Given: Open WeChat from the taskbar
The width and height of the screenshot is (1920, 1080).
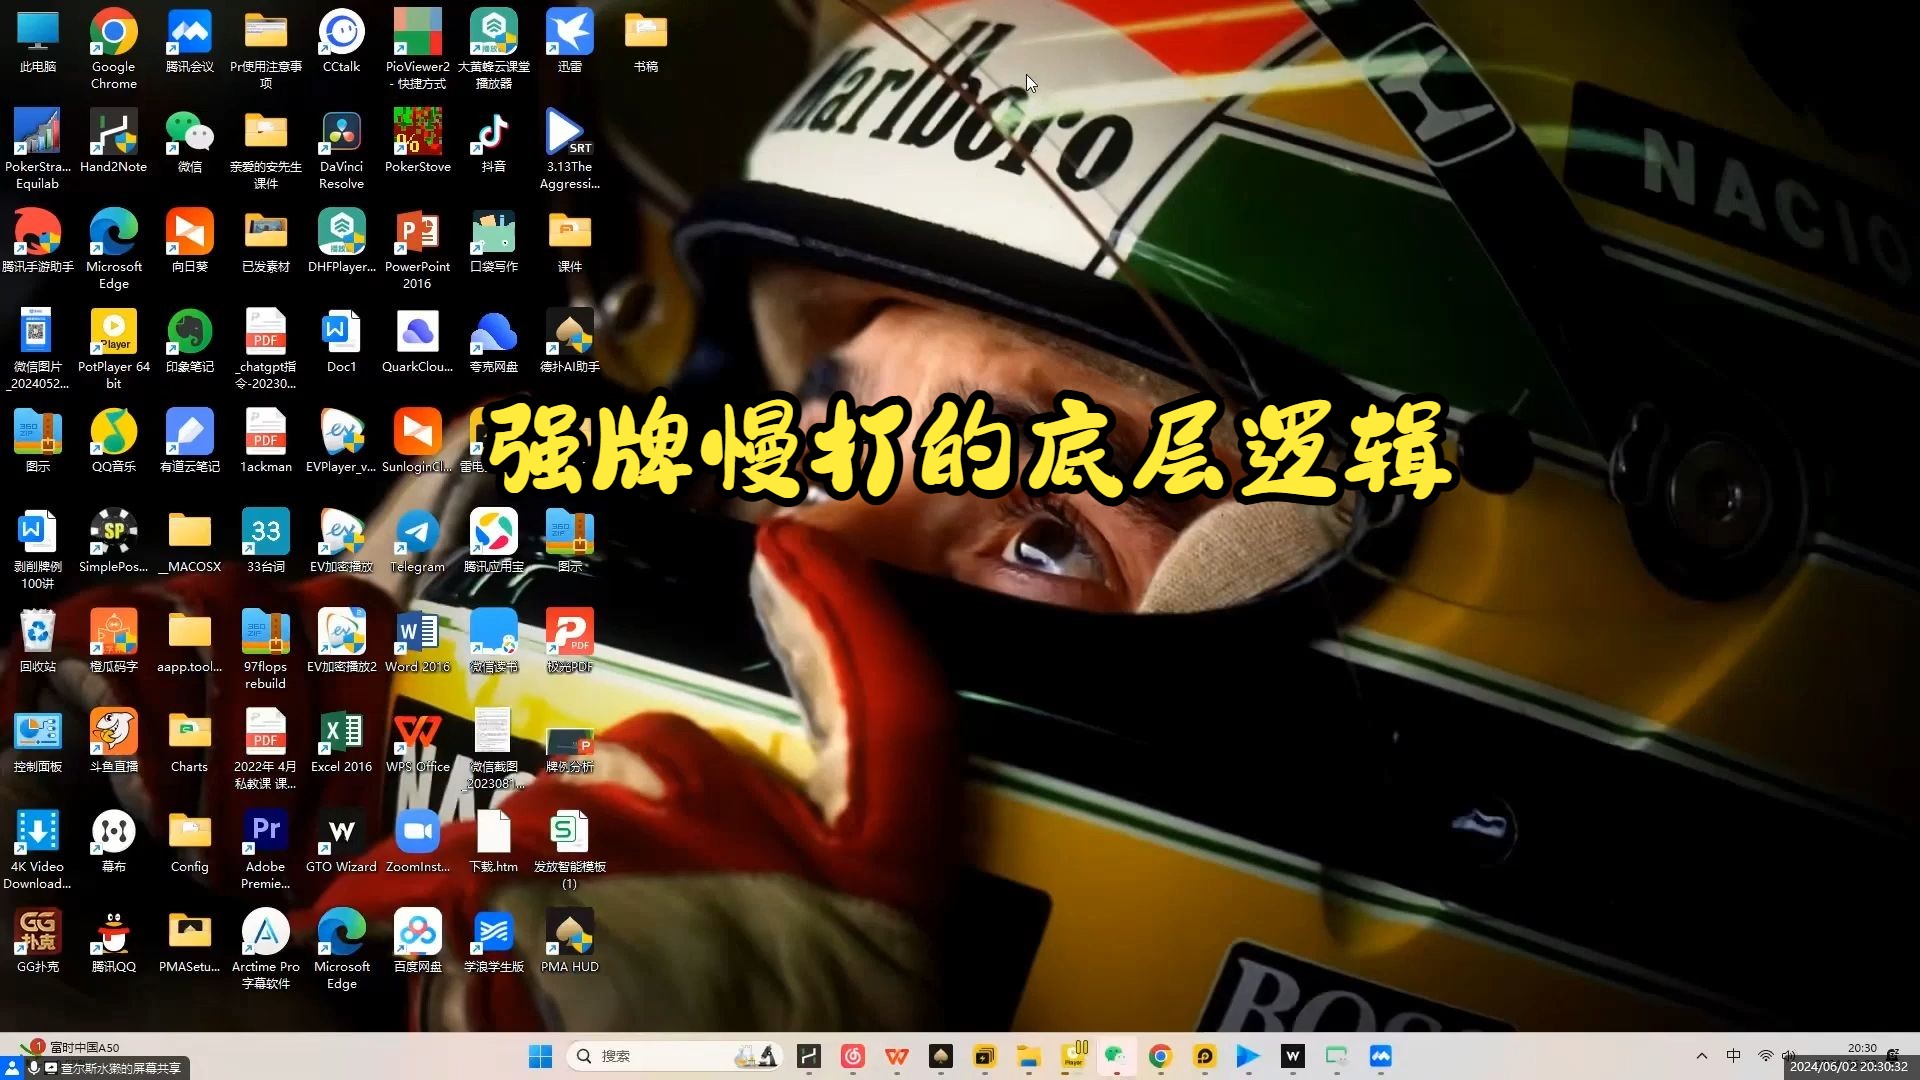Looking at the screenshot, I should click(x=1116, y=1056).
